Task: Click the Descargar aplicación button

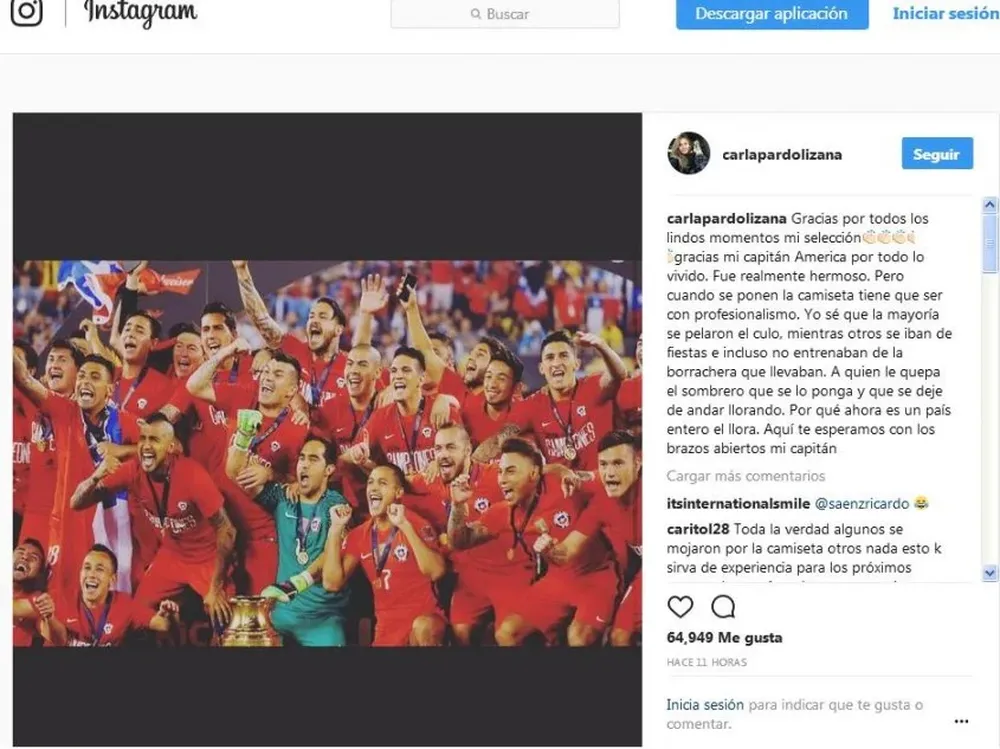Action: [772, 13]
